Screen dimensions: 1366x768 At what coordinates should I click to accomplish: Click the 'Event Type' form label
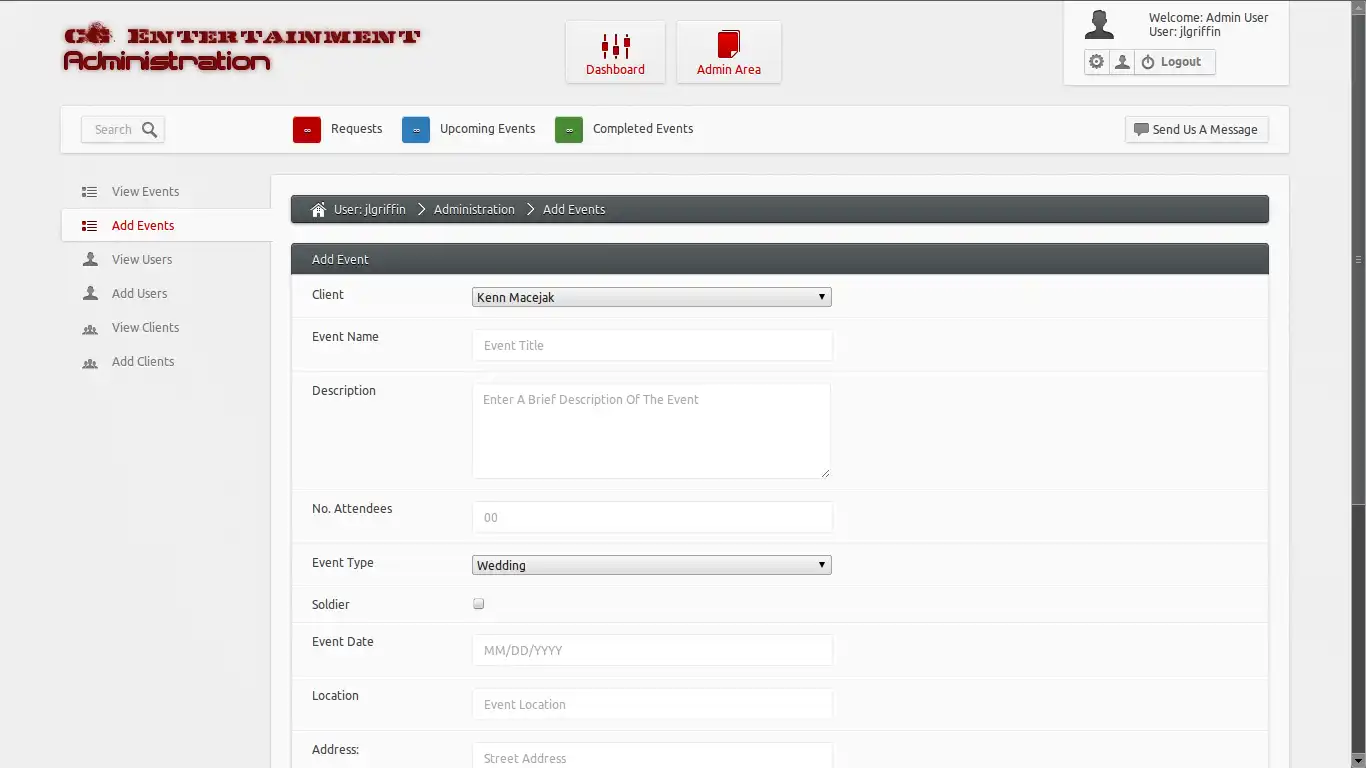coord(343,563)
